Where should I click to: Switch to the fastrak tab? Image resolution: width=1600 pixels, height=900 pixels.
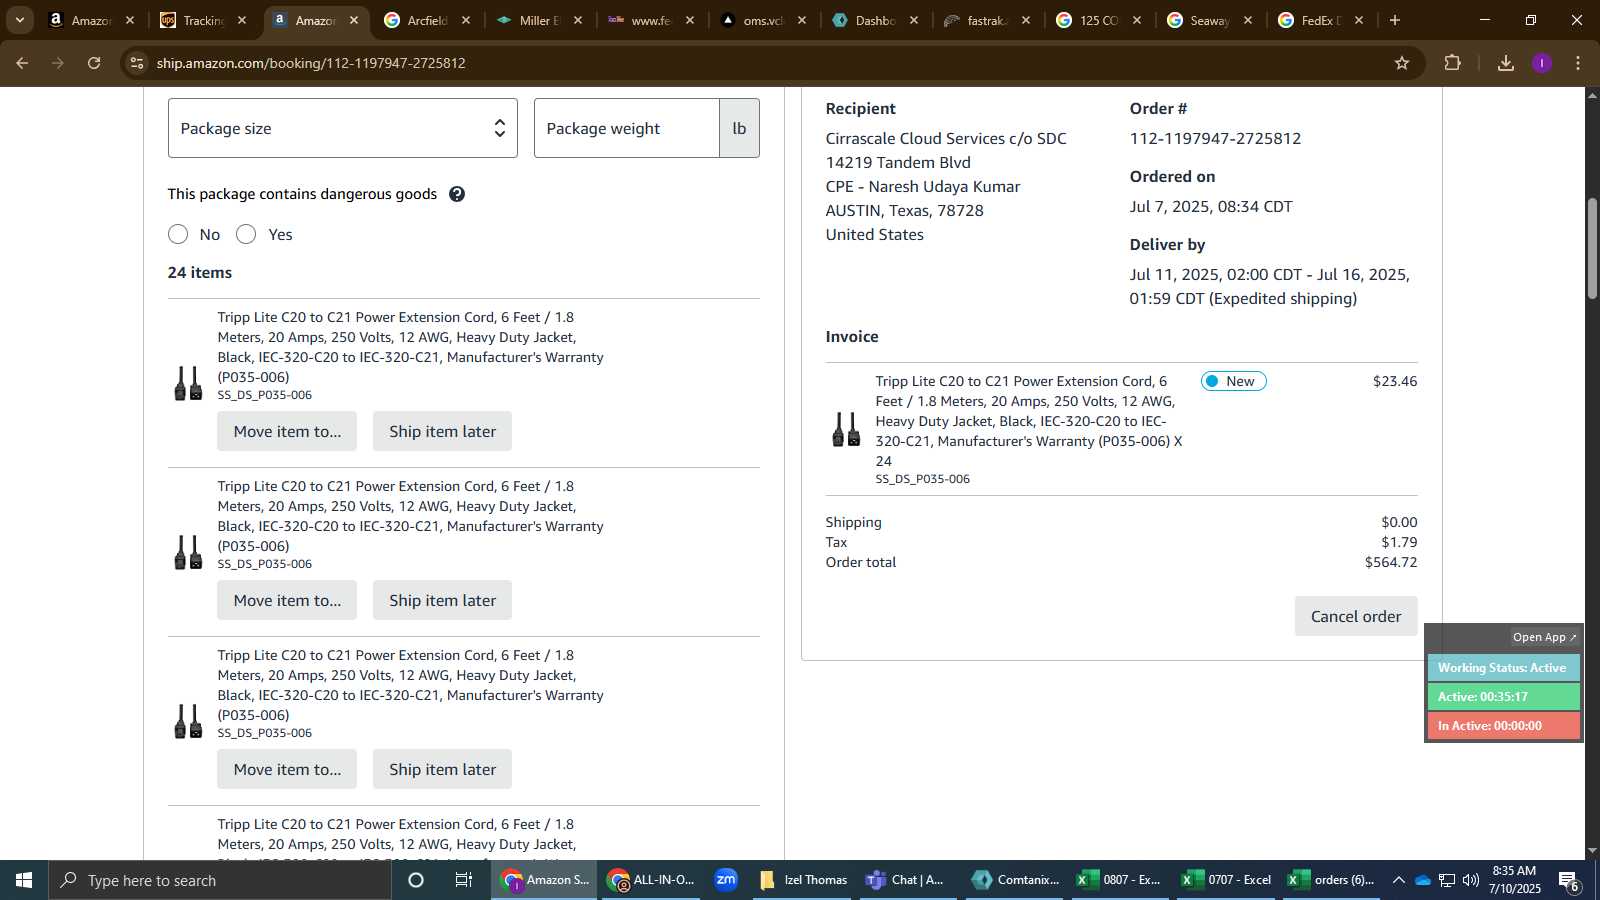986,20
